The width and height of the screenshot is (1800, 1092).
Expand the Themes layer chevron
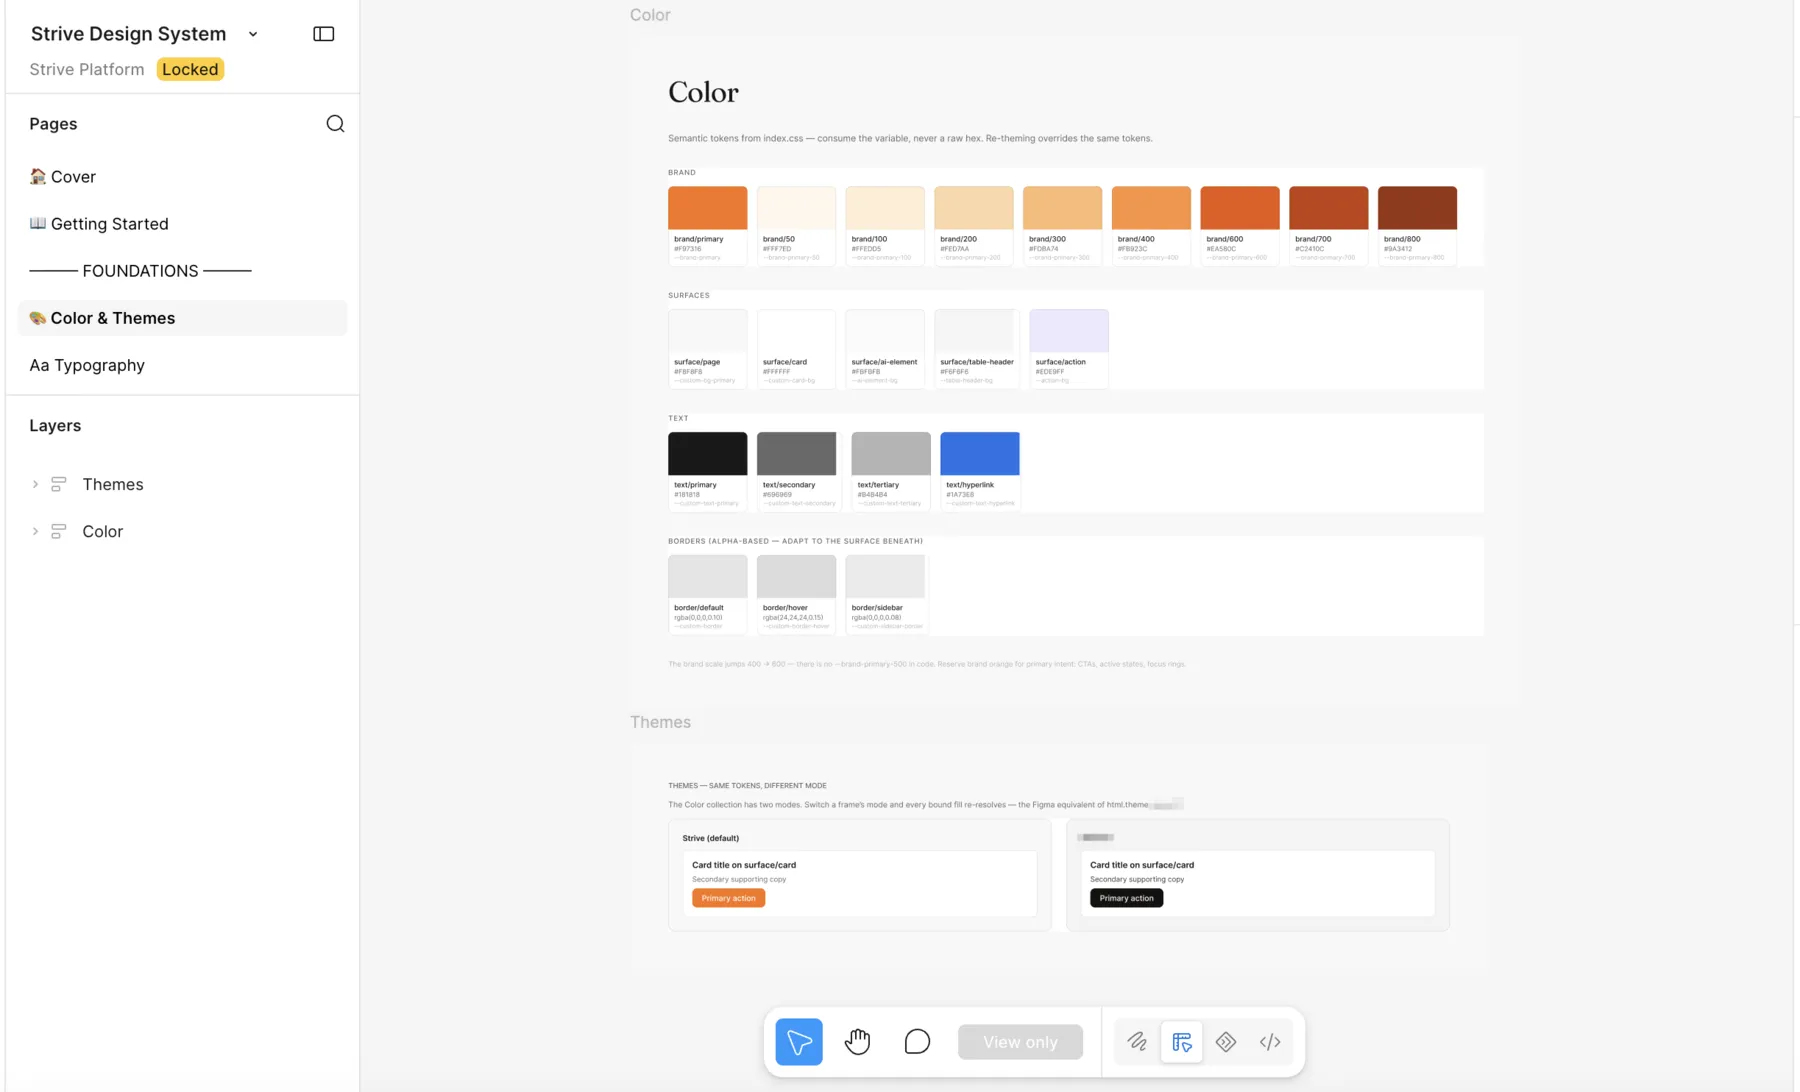(x=35, y=484)
